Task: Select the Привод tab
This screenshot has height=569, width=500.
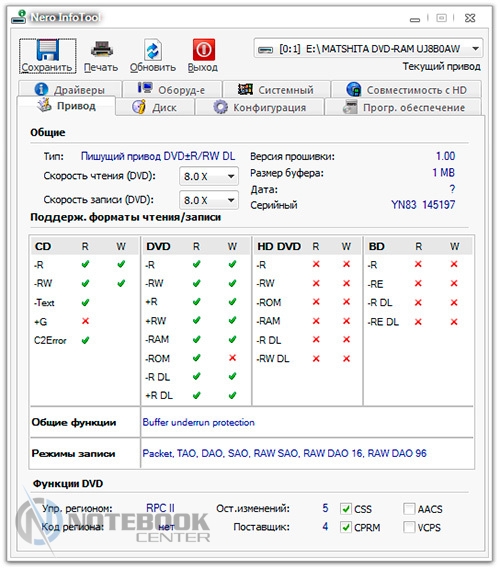Action: click(66, 106)
